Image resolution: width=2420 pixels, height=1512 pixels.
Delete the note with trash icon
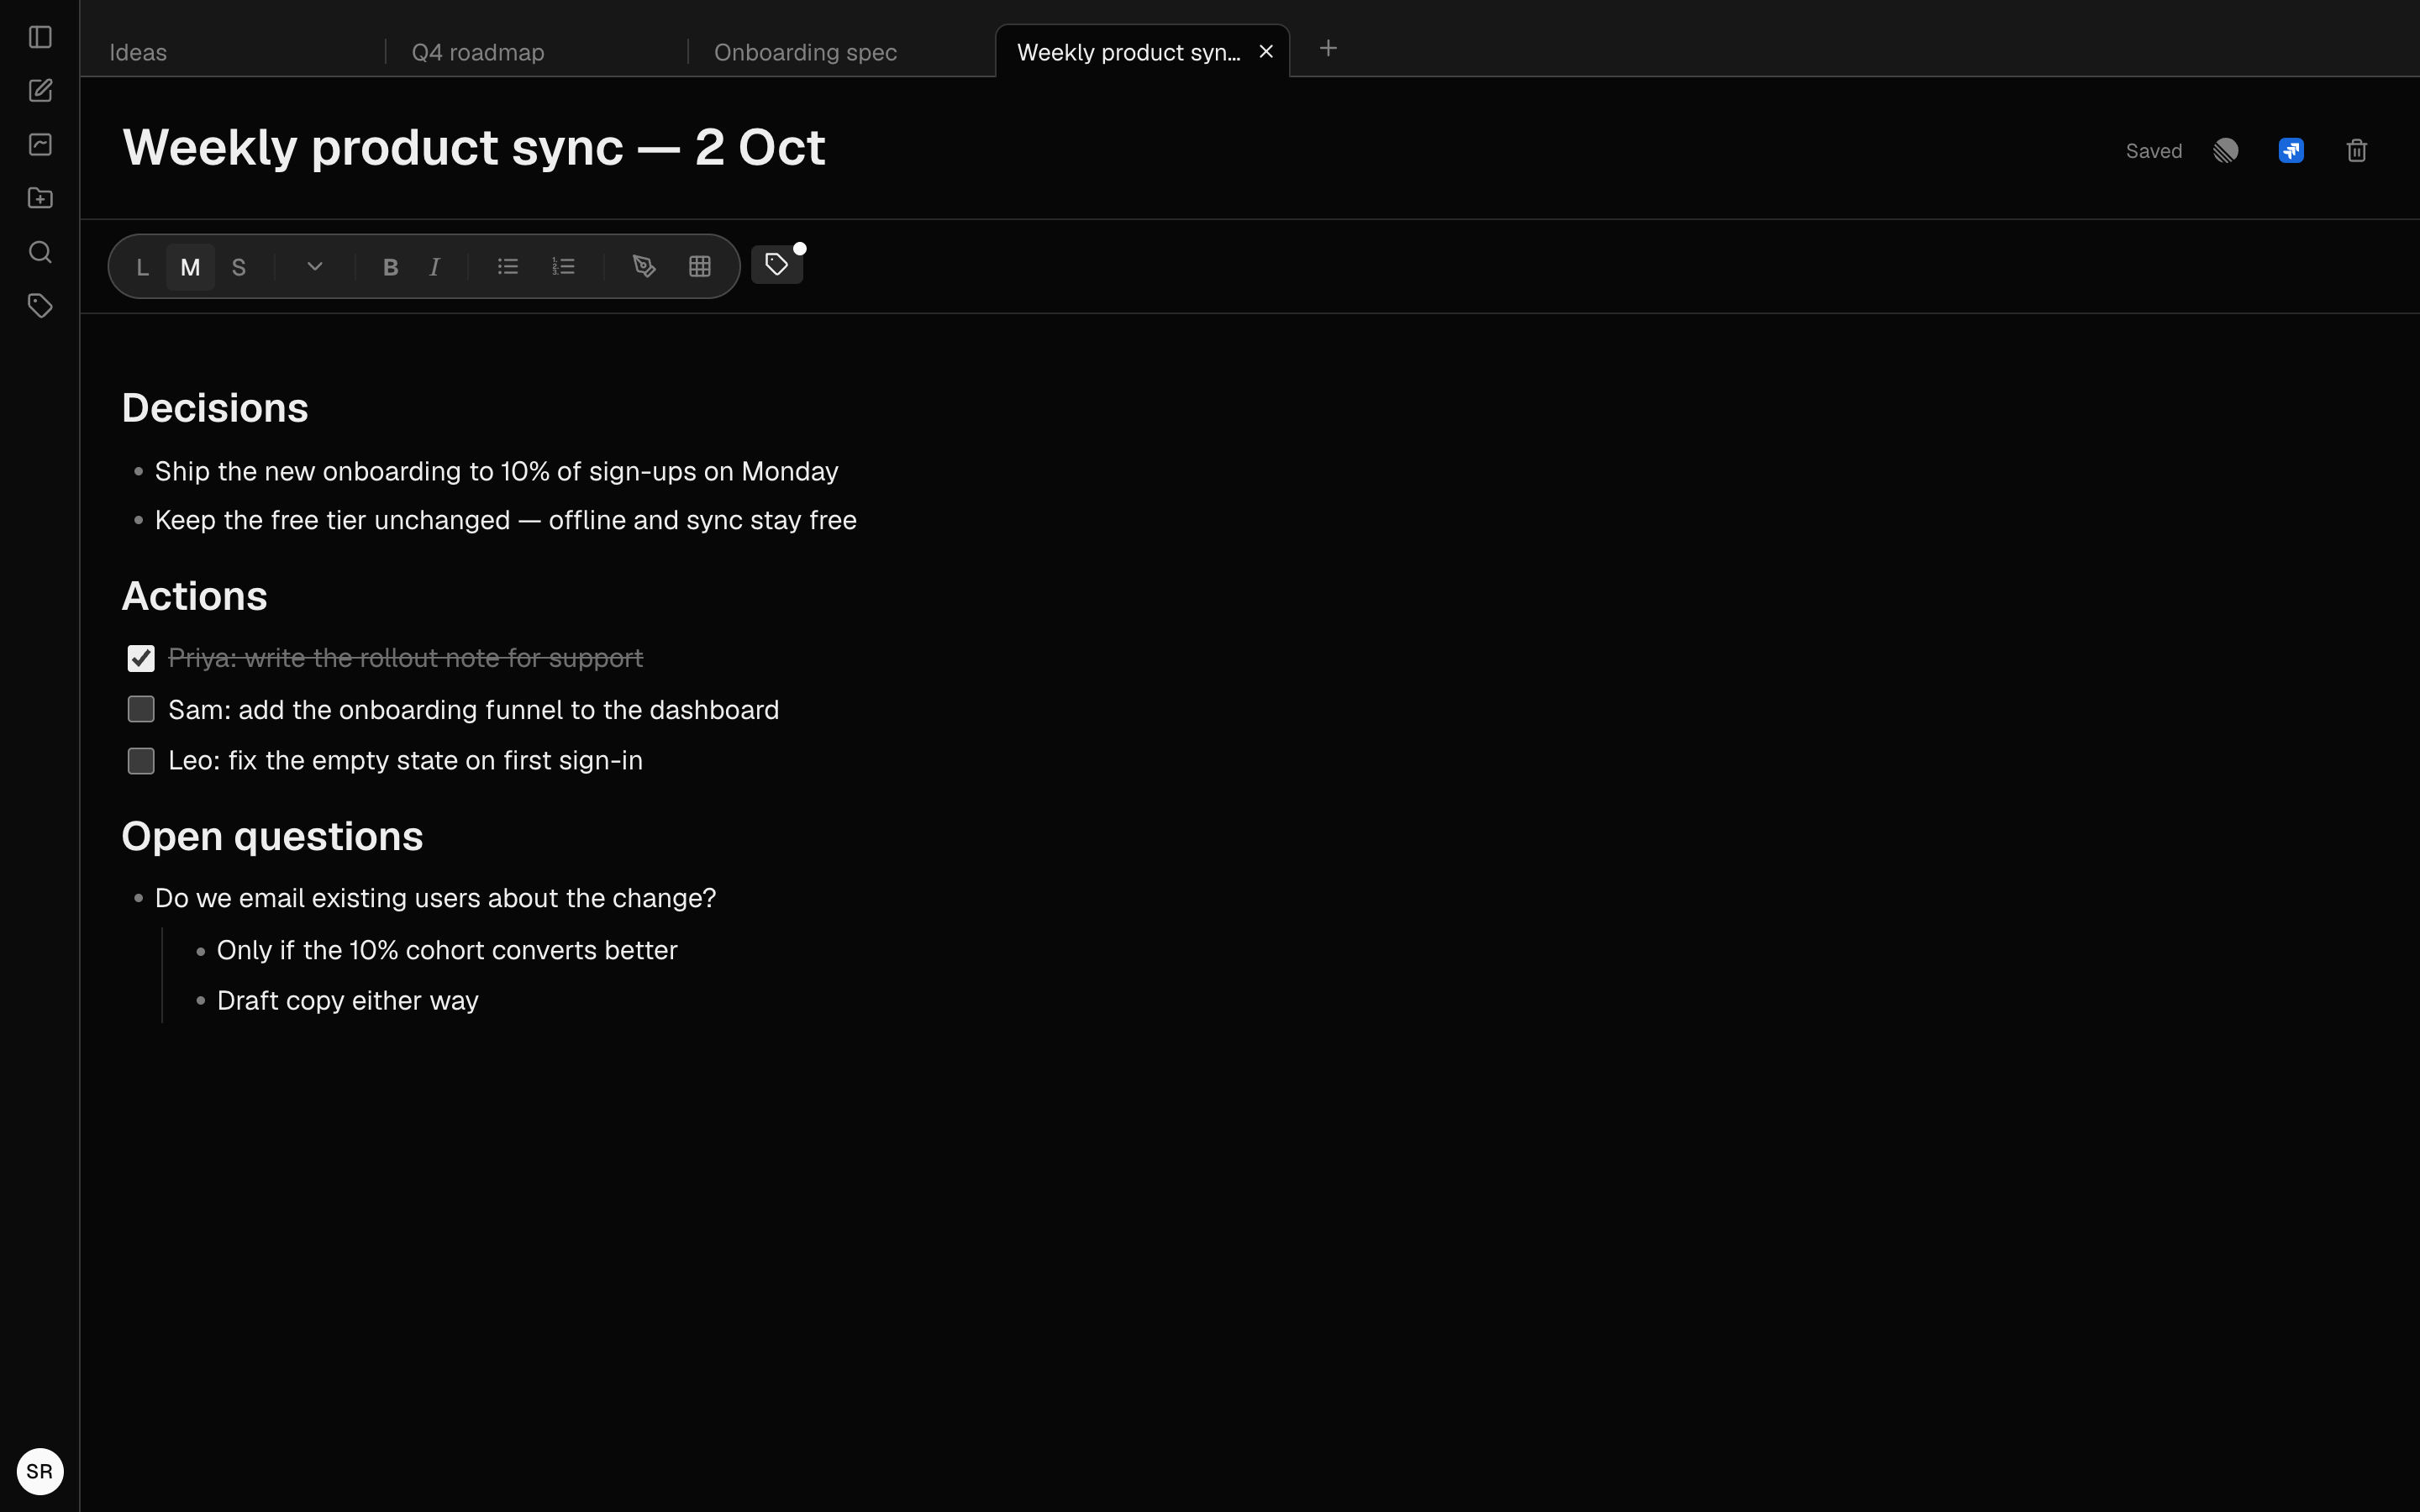pos(2357,151)
